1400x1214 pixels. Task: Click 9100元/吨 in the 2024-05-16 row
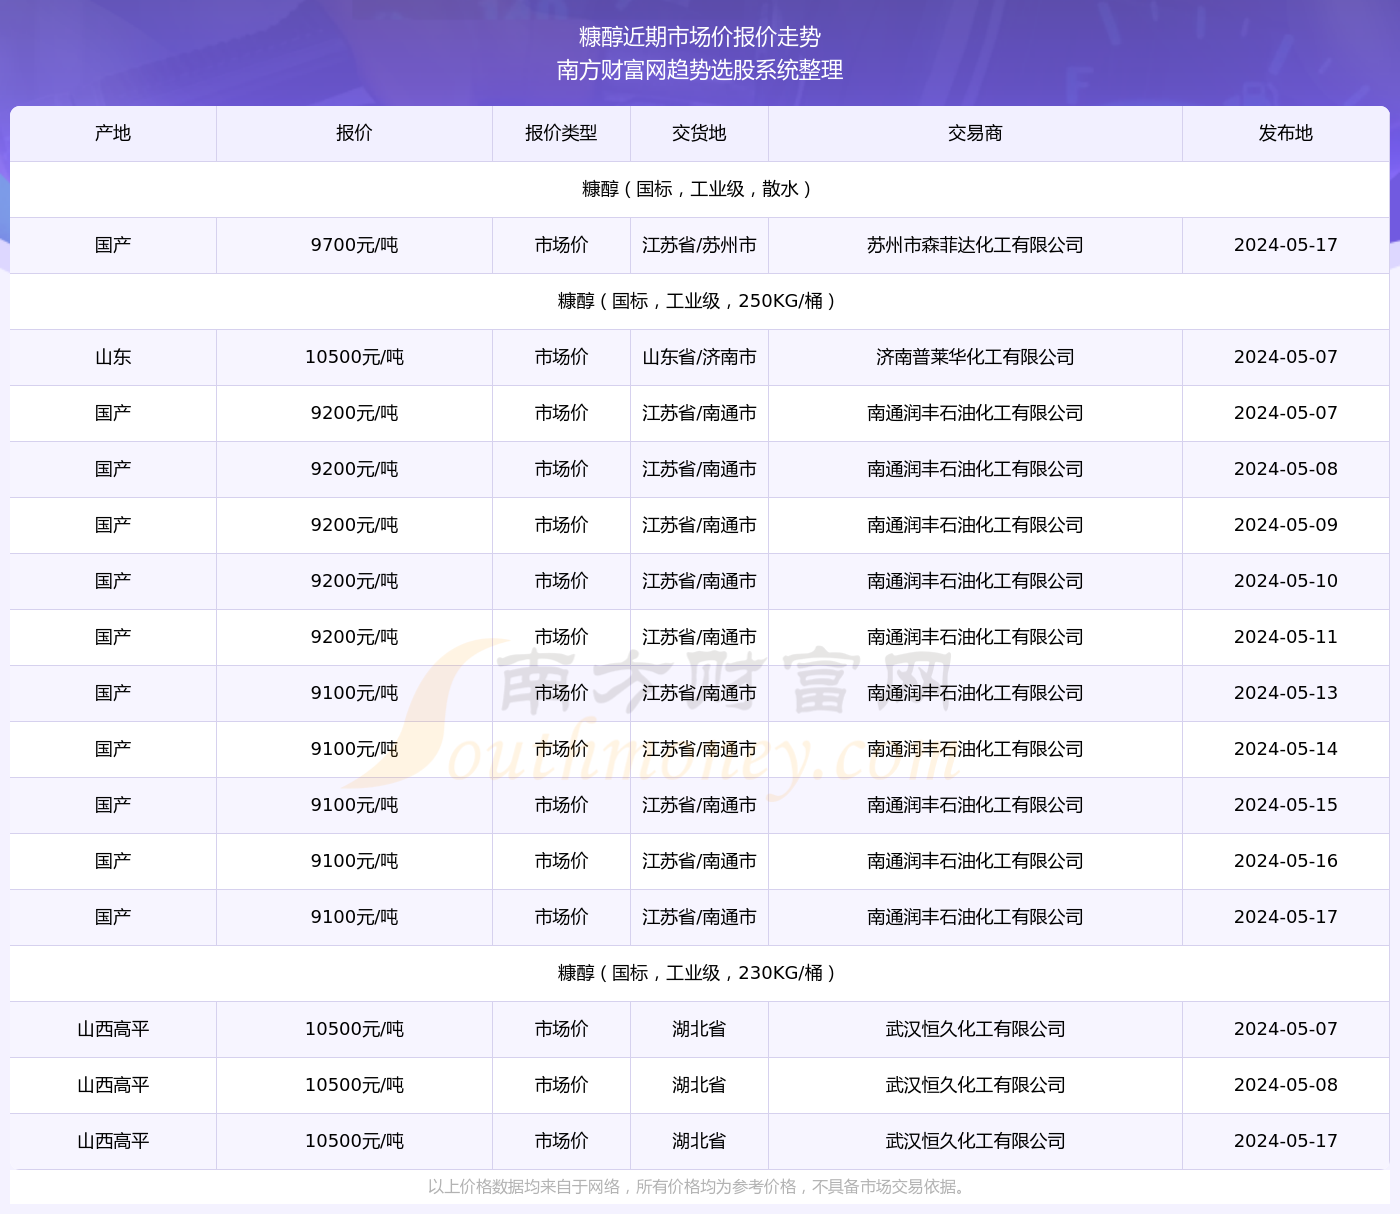(x=354, y=861)
